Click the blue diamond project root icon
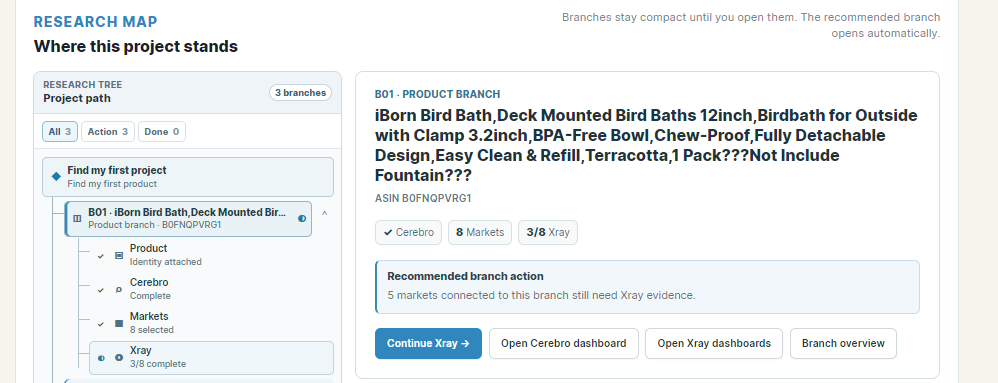998x383 pixels. point(56,177)
